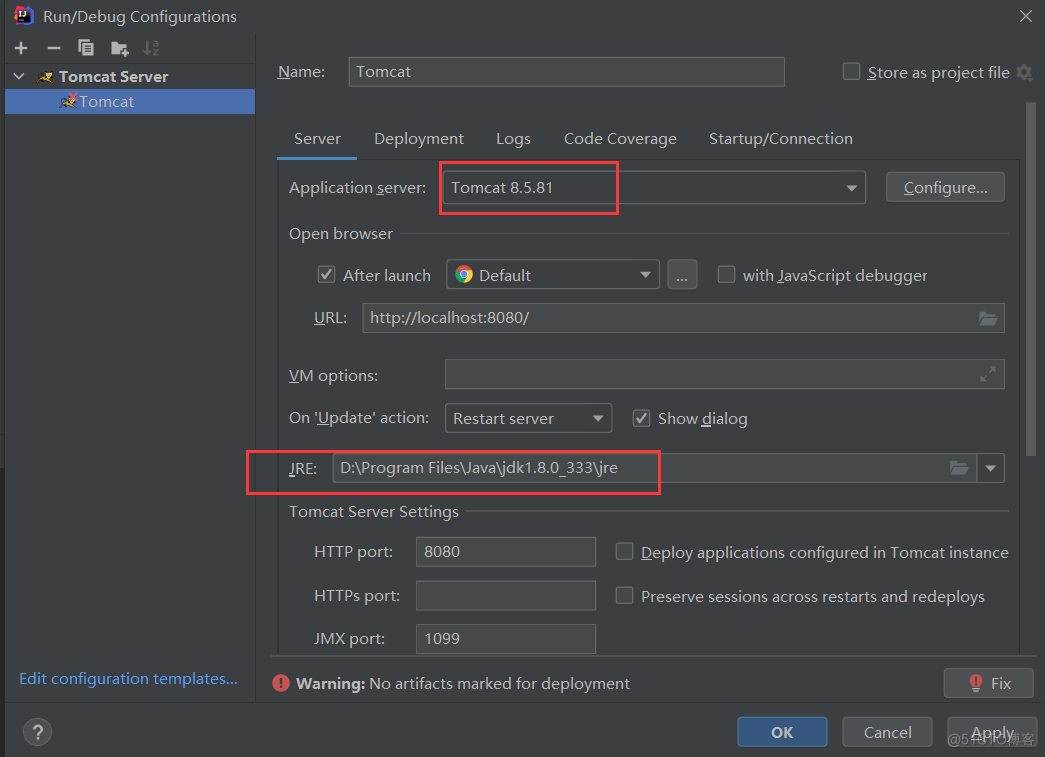Click the empty HTTPs port field
1045x757 pixels.
pyautogui.click(x=506, y=596)
